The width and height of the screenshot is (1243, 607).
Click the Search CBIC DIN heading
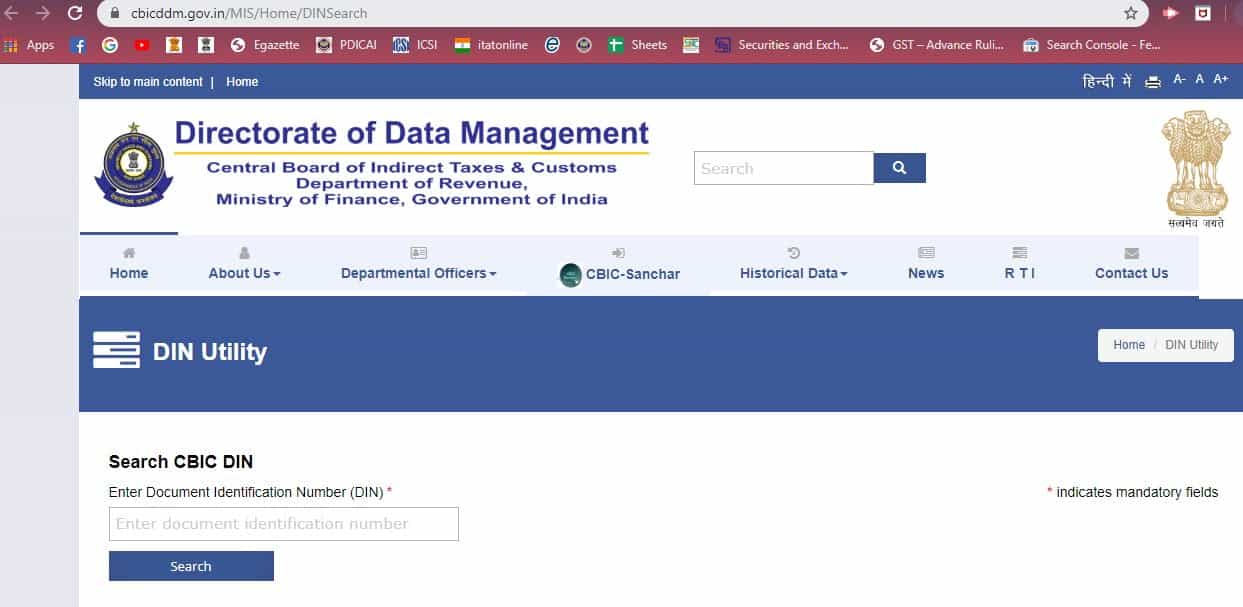point(181,461)
